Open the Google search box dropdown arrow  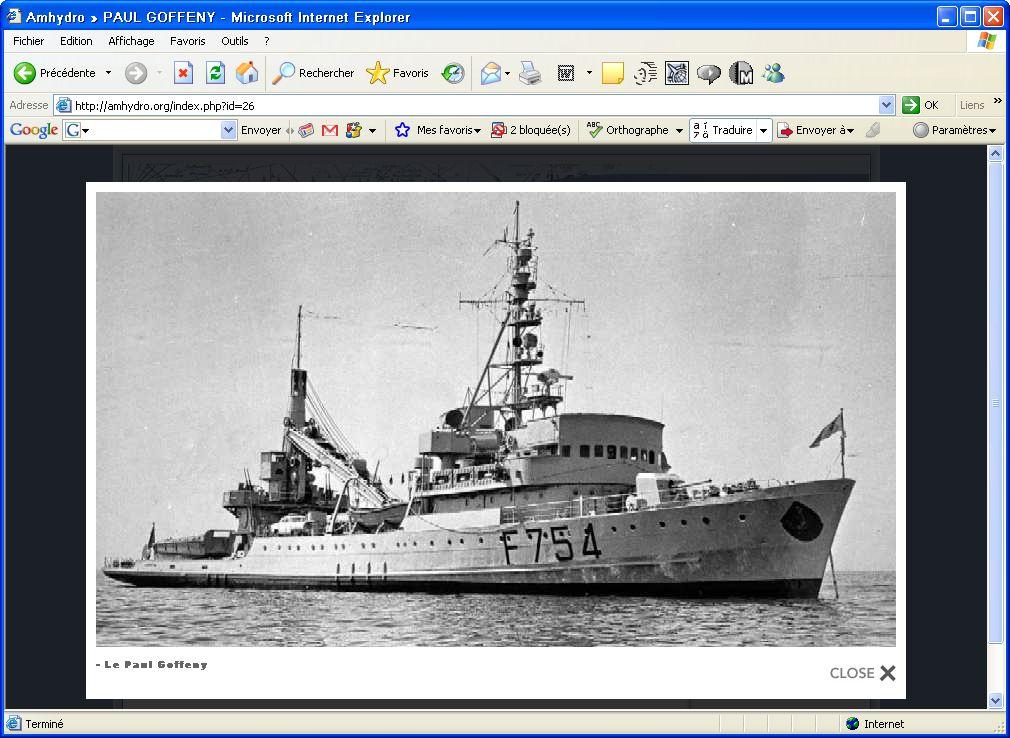click(x=228, y=130)
